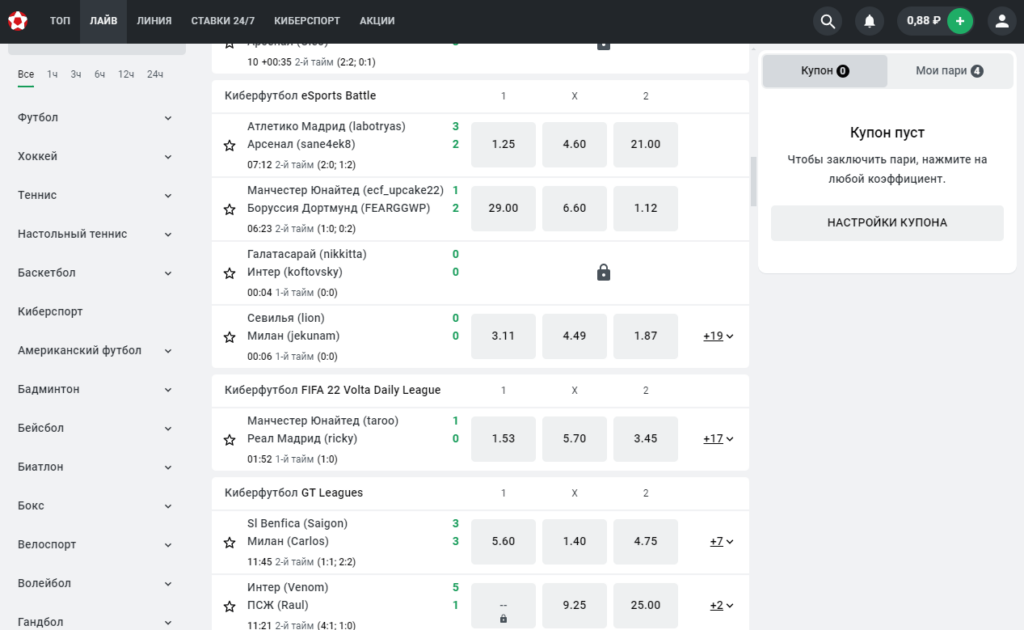The image size is (1024, 630).
Task: Favorite the Галатасарай vs Интер match
Action: pos(229,273)
